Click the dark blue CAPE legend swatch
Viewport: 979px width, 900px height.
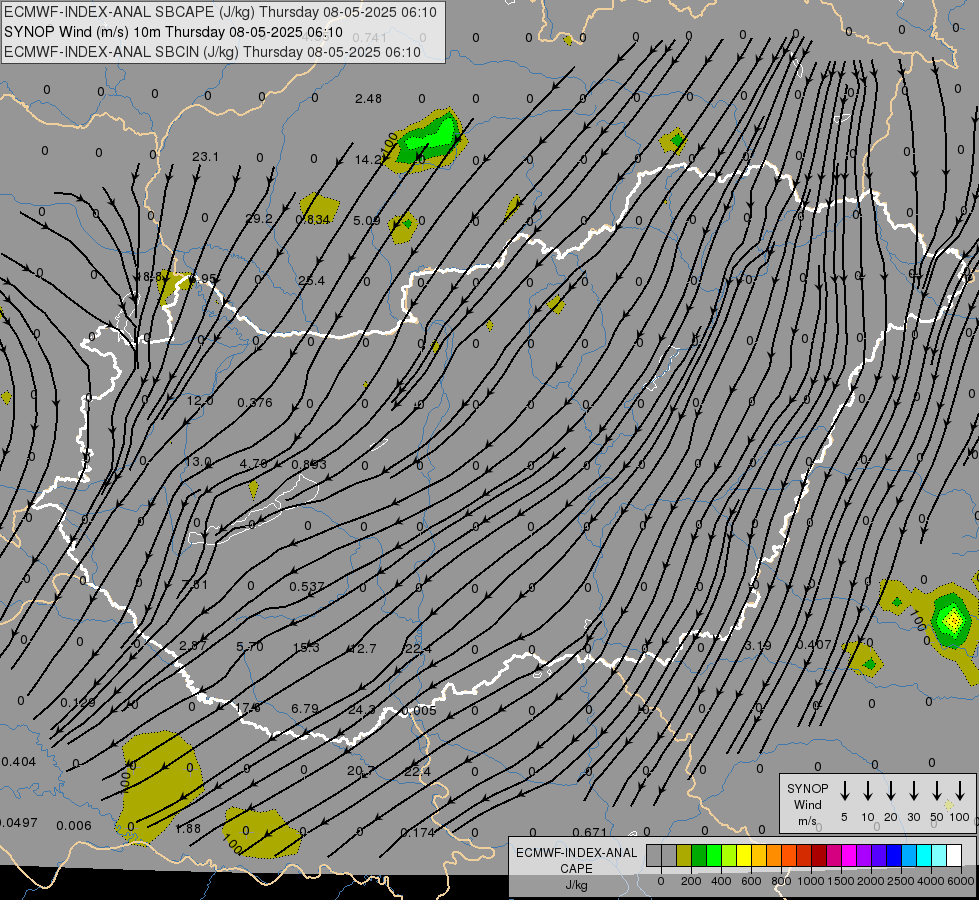click(x=893, y=856)
